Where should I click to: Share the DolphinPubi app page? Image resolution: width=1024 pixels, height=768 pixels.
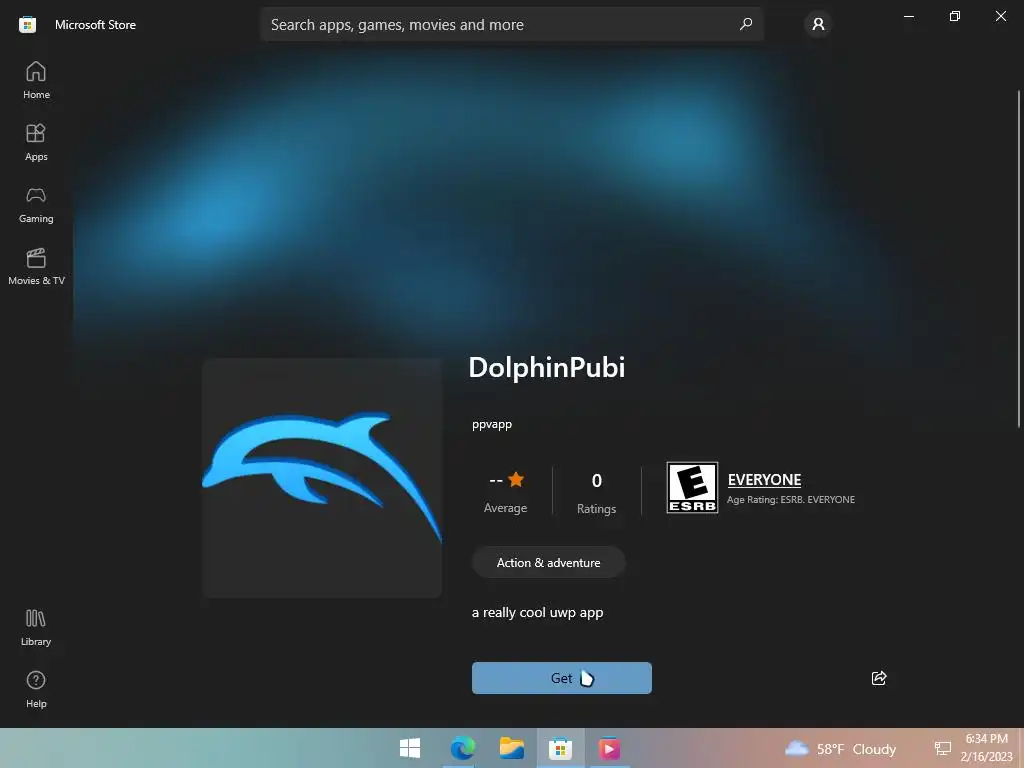[879, 678]
